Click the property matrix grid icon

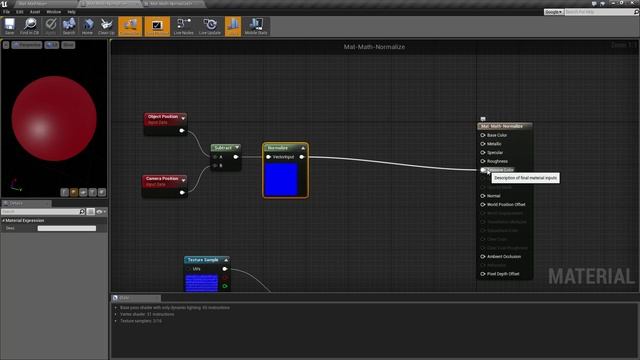point(91,211)
